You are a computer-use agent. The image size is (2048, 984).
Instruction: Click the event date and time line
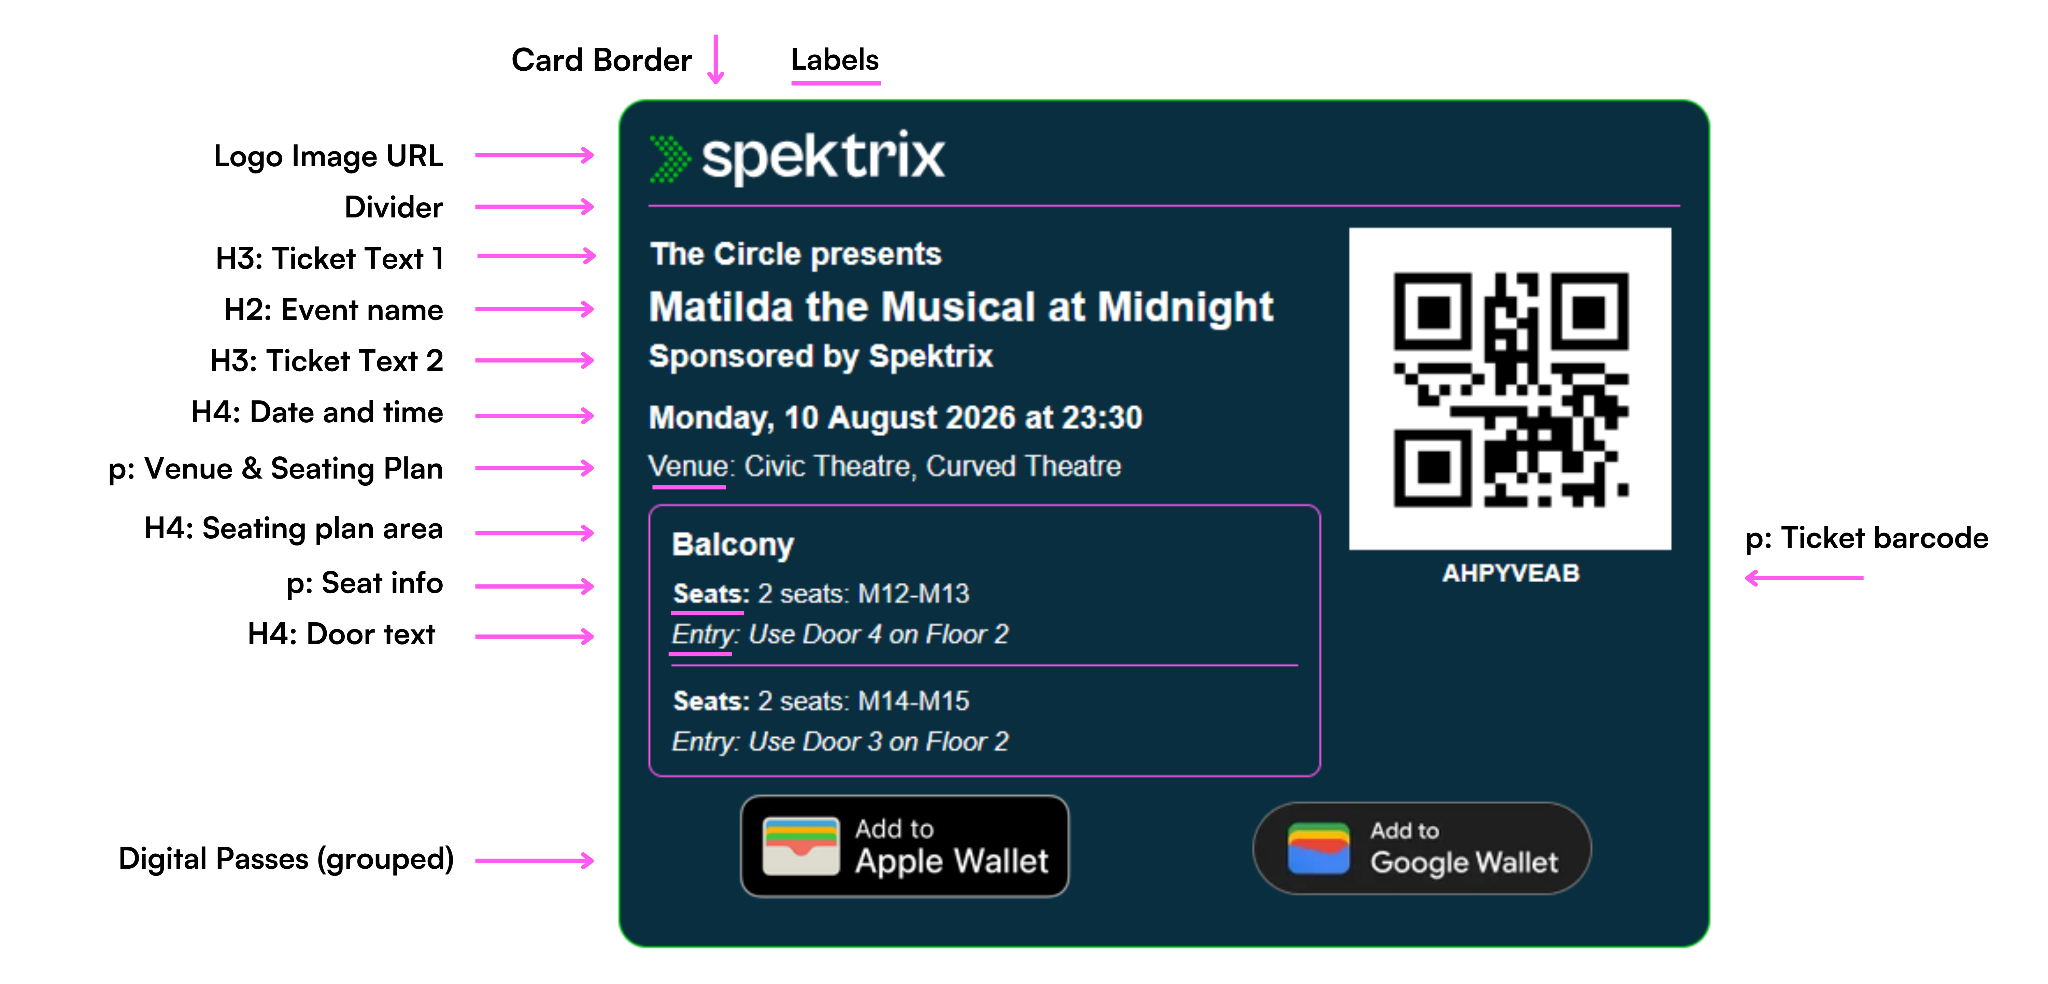895,417
